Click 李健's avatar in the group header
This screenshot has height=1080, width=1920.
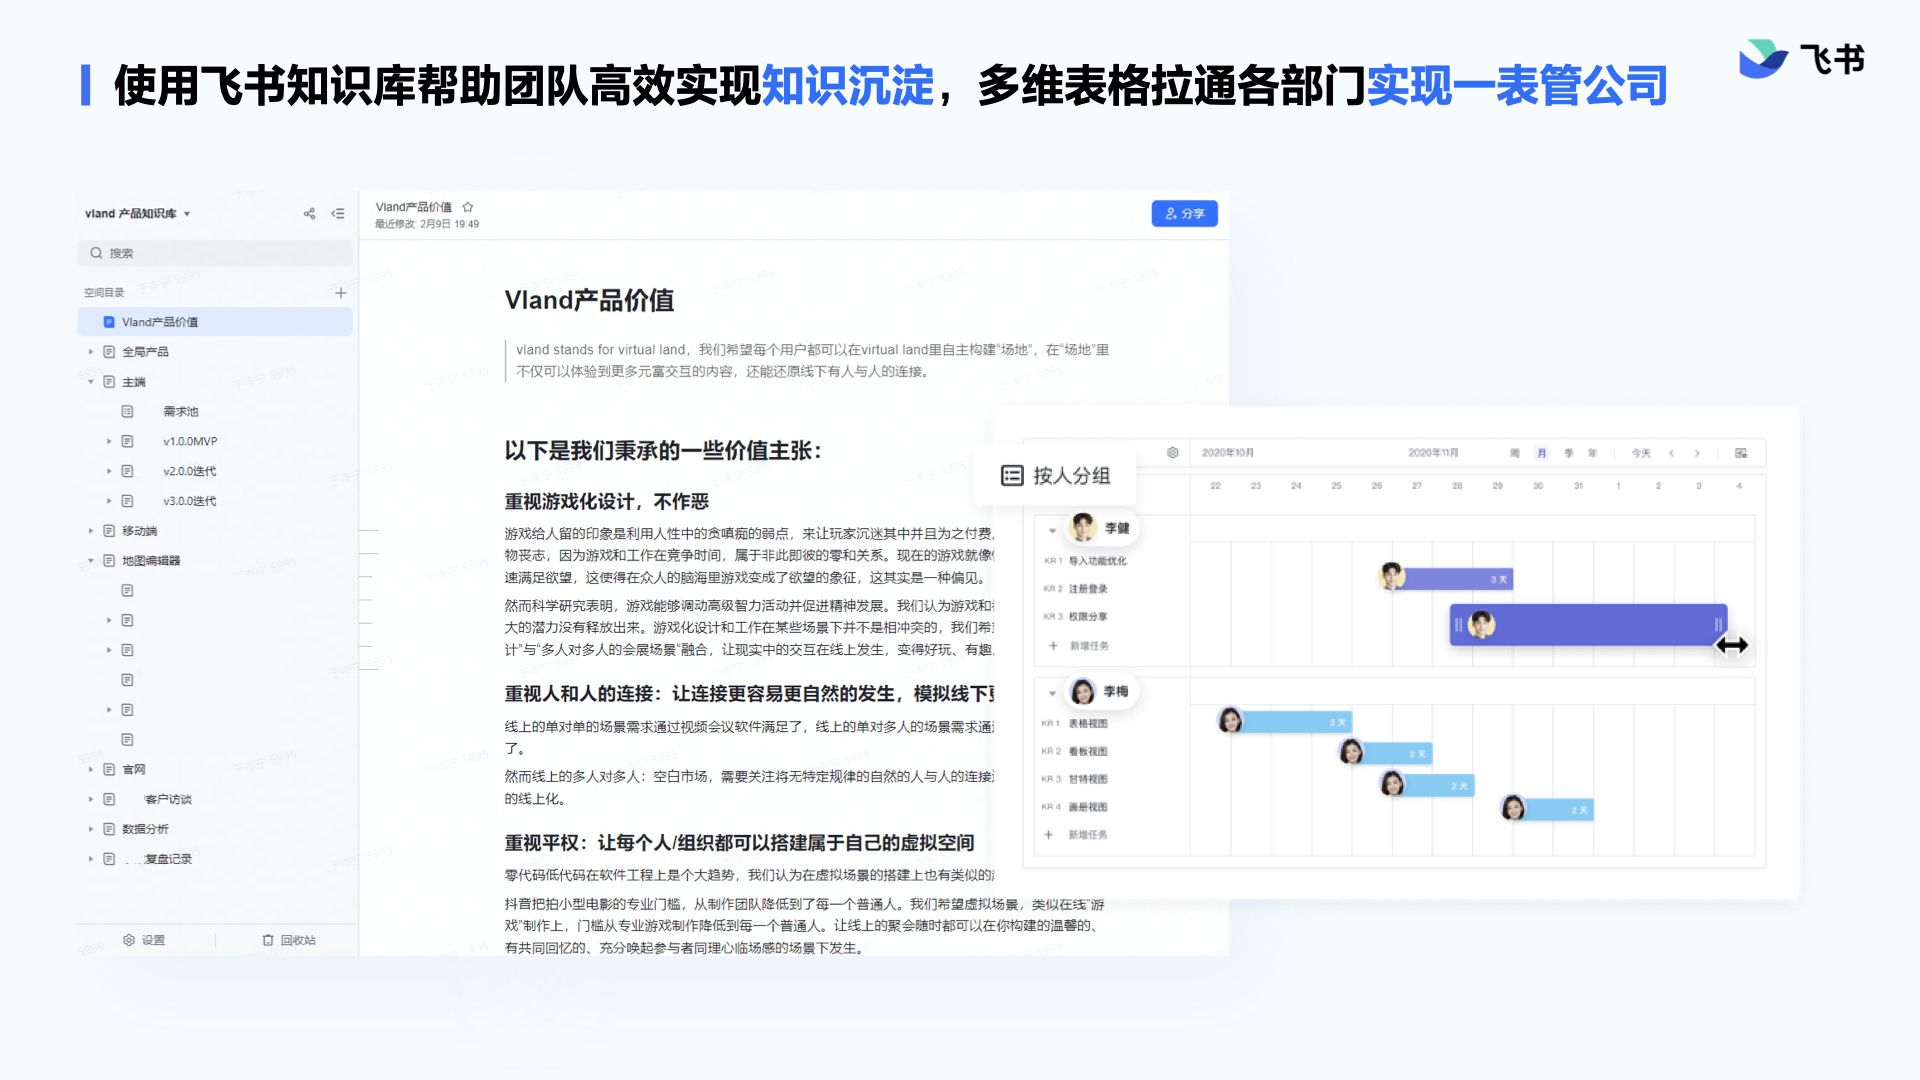[1082, 527]
